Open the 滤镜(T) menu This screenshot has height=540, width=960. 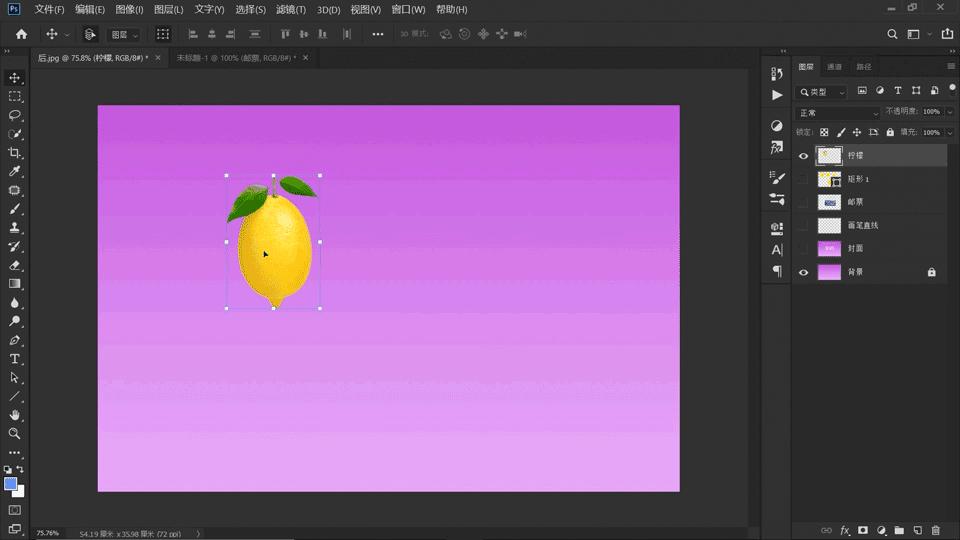pos(291,9)
